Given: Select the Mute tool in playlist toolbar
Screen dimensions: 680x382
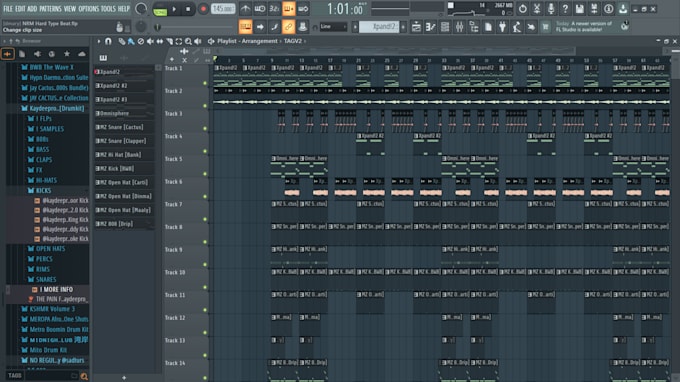Looking at the screenshot, I should [150, 41].
